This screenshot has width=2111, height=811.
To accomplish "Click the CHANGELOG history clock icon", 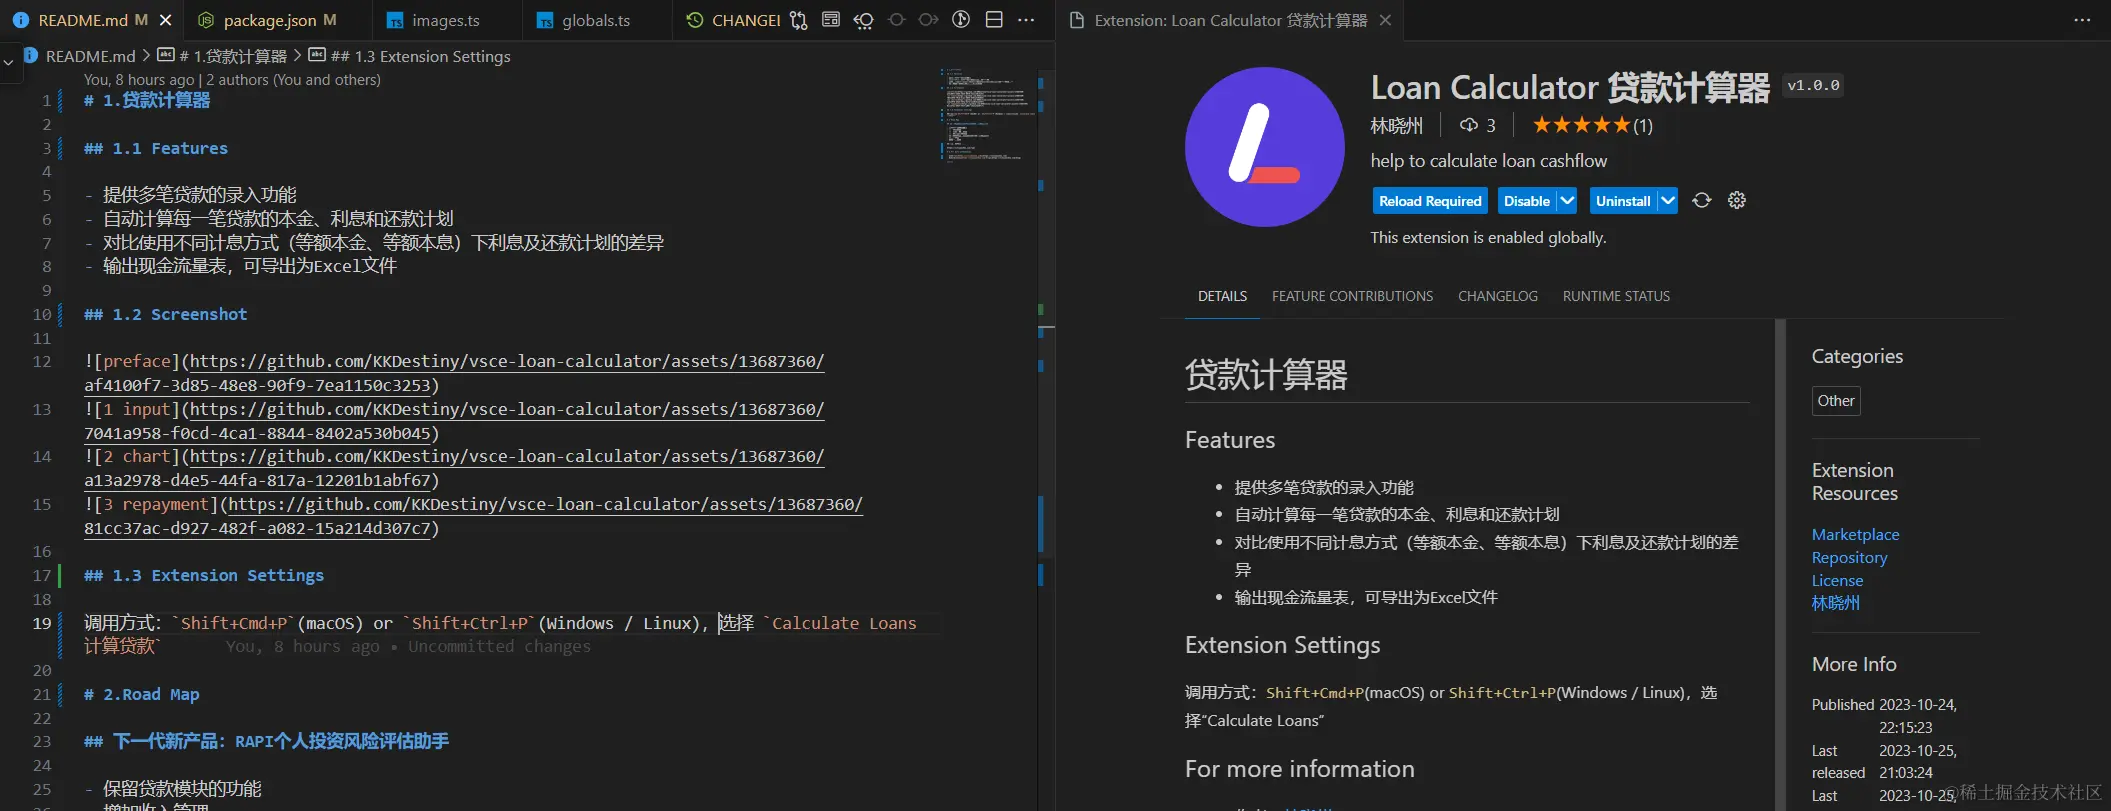I will 694,20.
